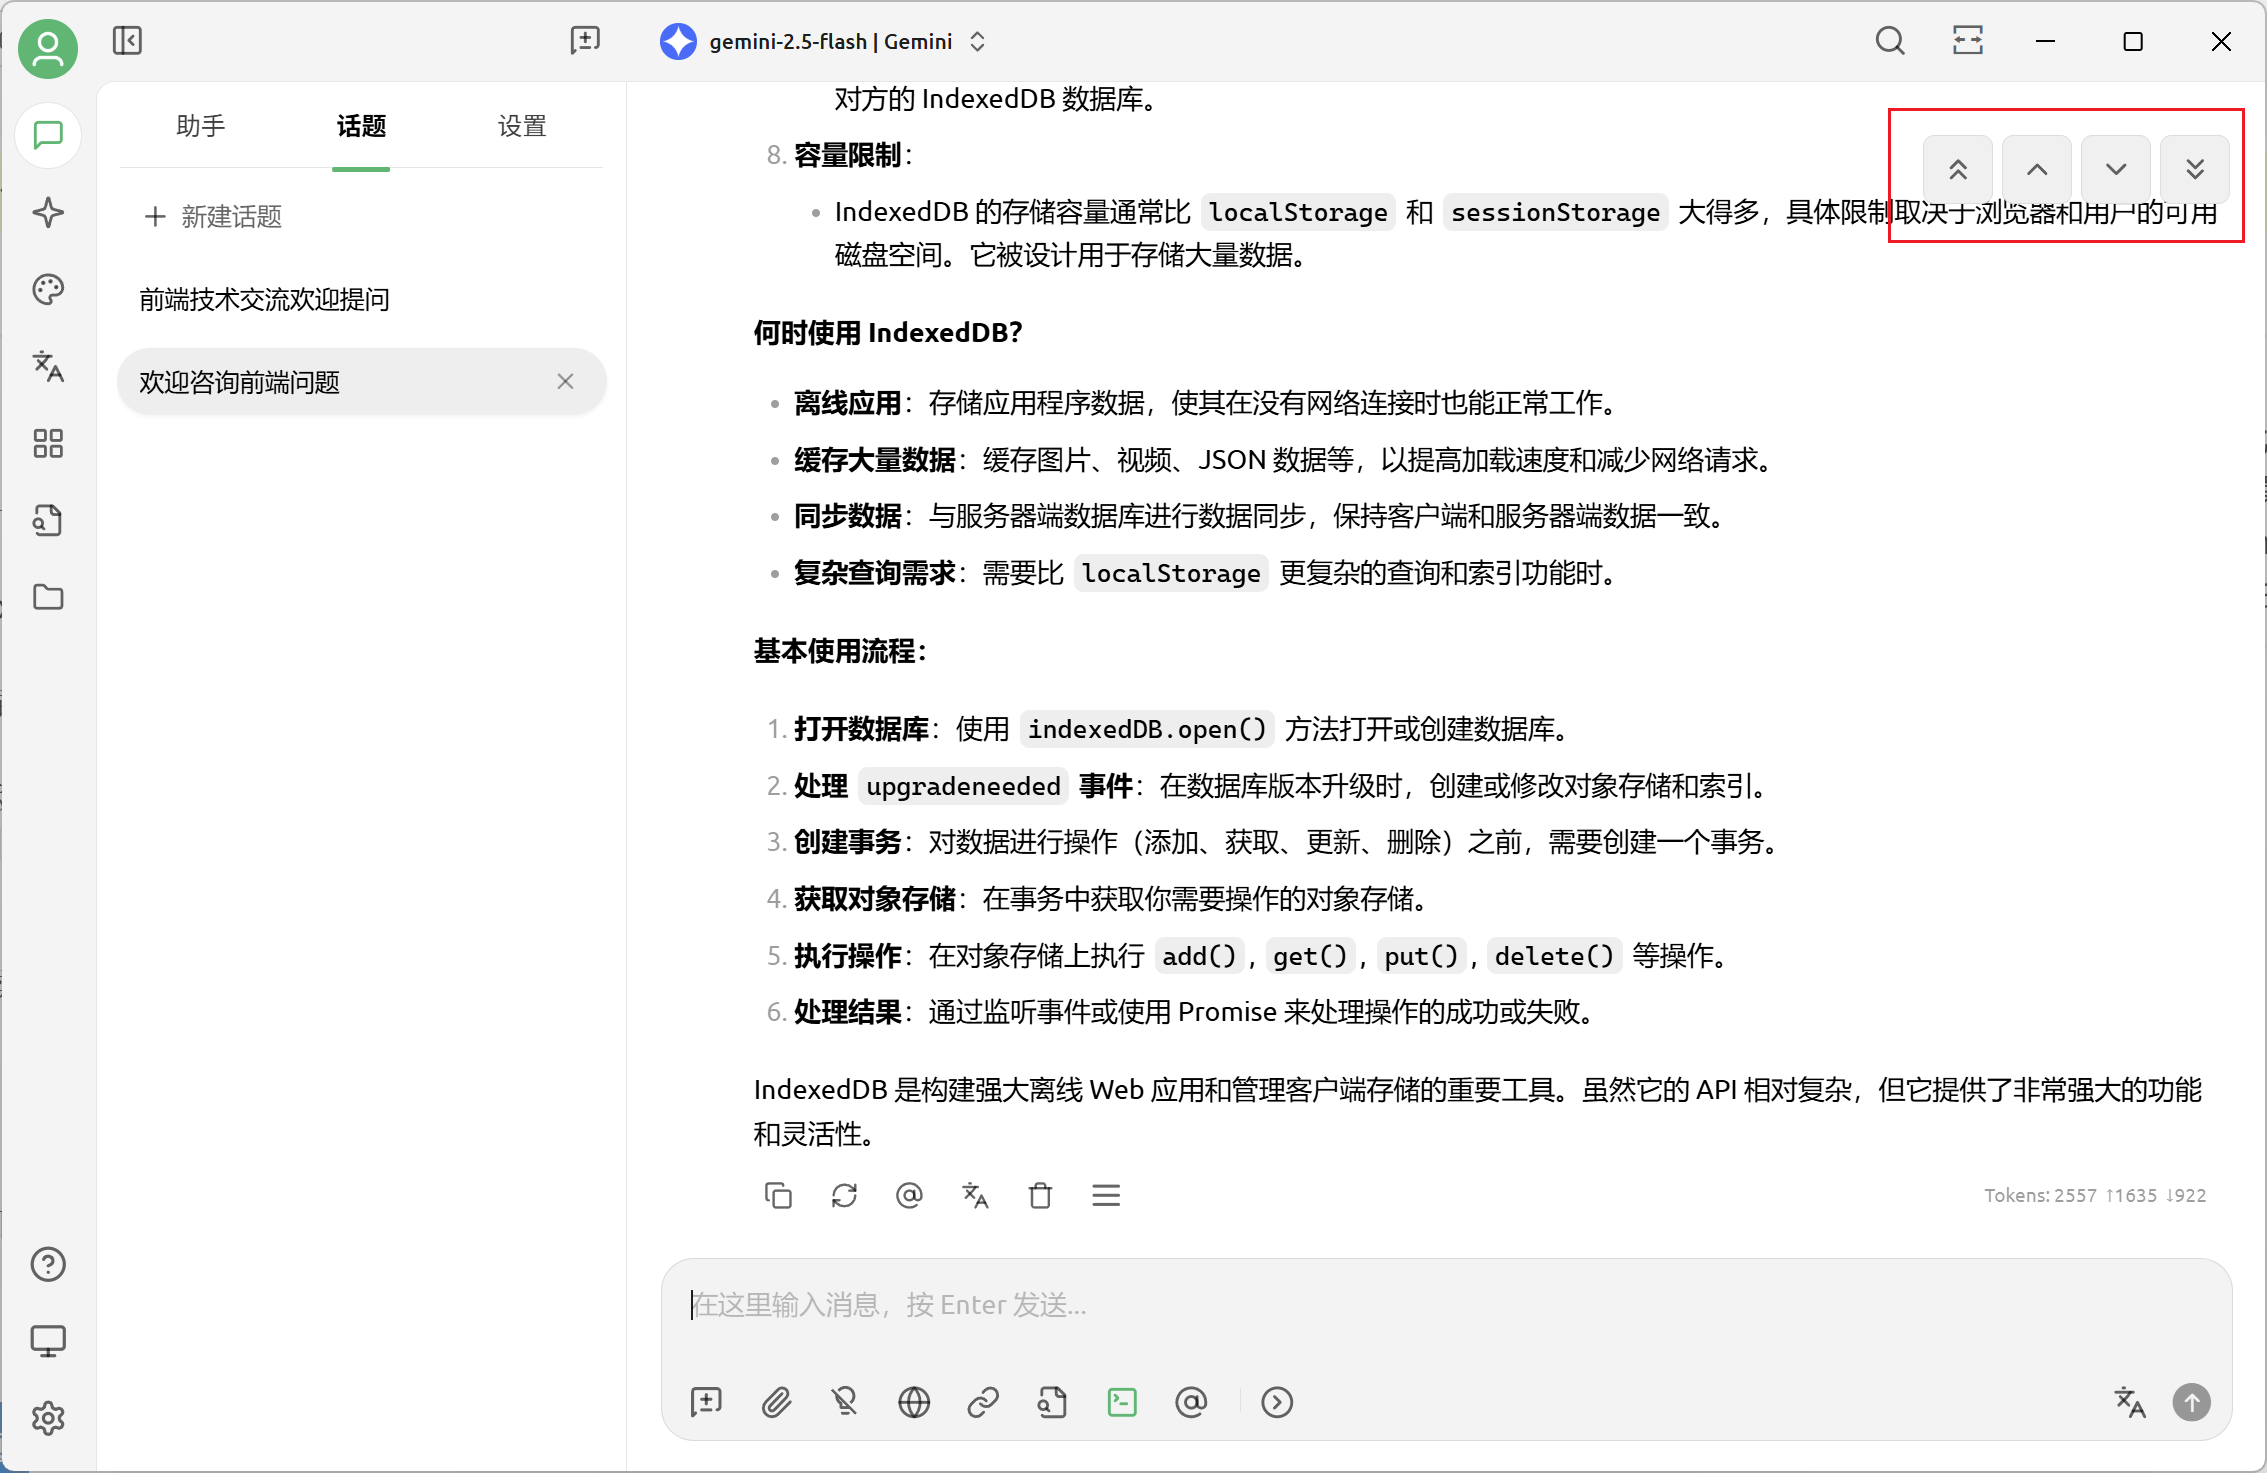Switch to the 设置 tab
The image size is (2267, 1473).
point(522,126)
